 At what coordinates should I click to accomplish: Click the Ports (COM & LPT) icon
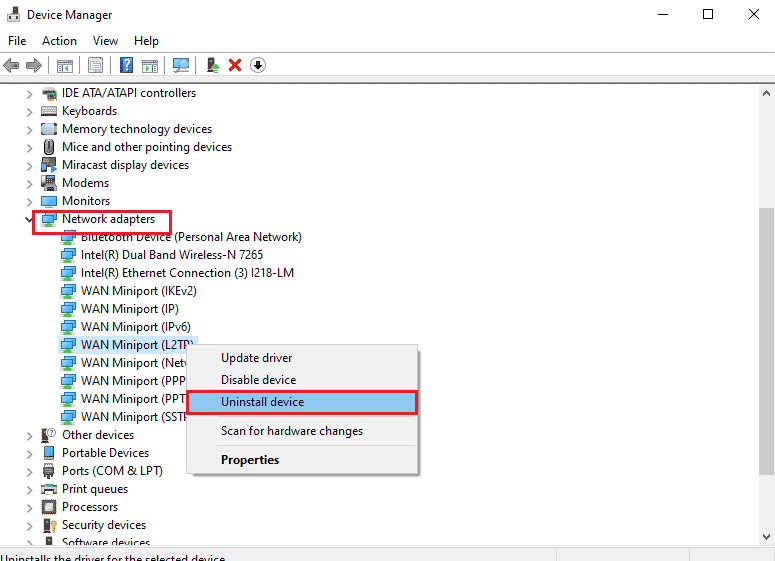click(48, 471)
